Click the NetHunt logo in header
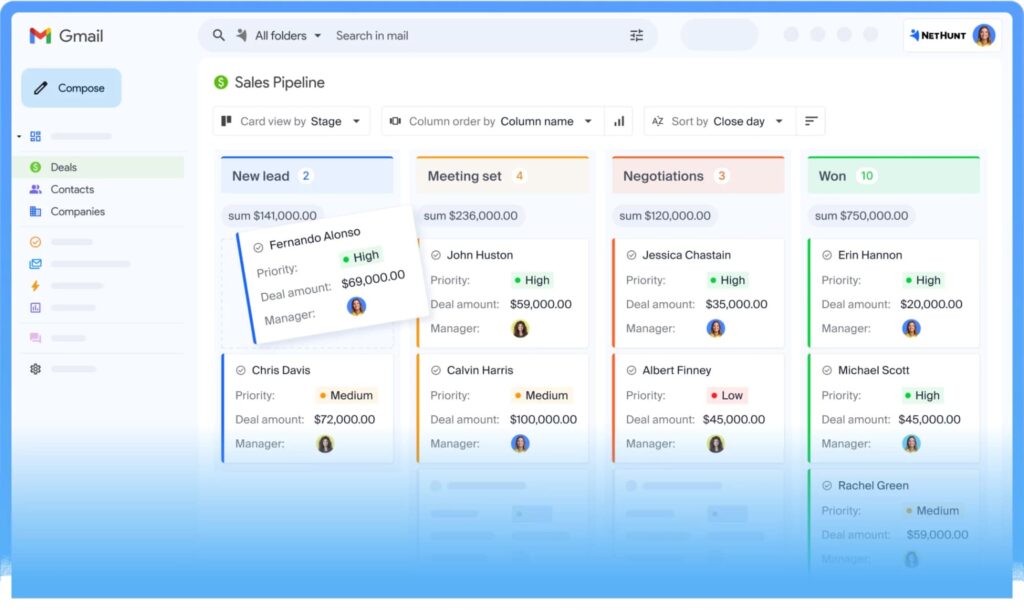The width and height of the screenshot is (1024, 613). tap(939, 36)
